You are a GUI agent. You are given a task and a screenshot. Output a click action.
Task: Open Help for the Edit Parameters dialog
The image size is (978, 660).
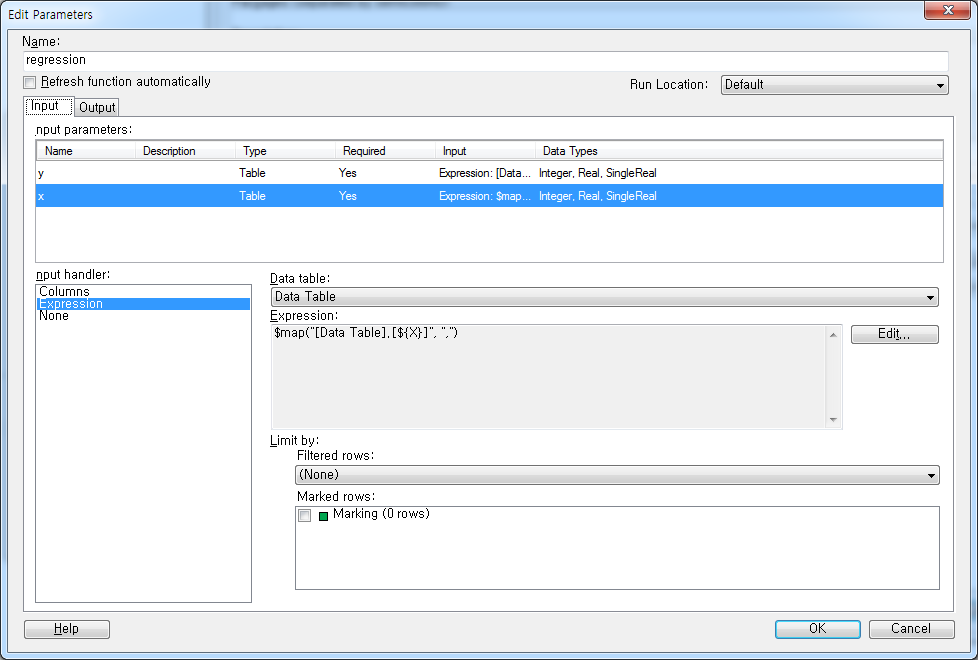point(66,629)
